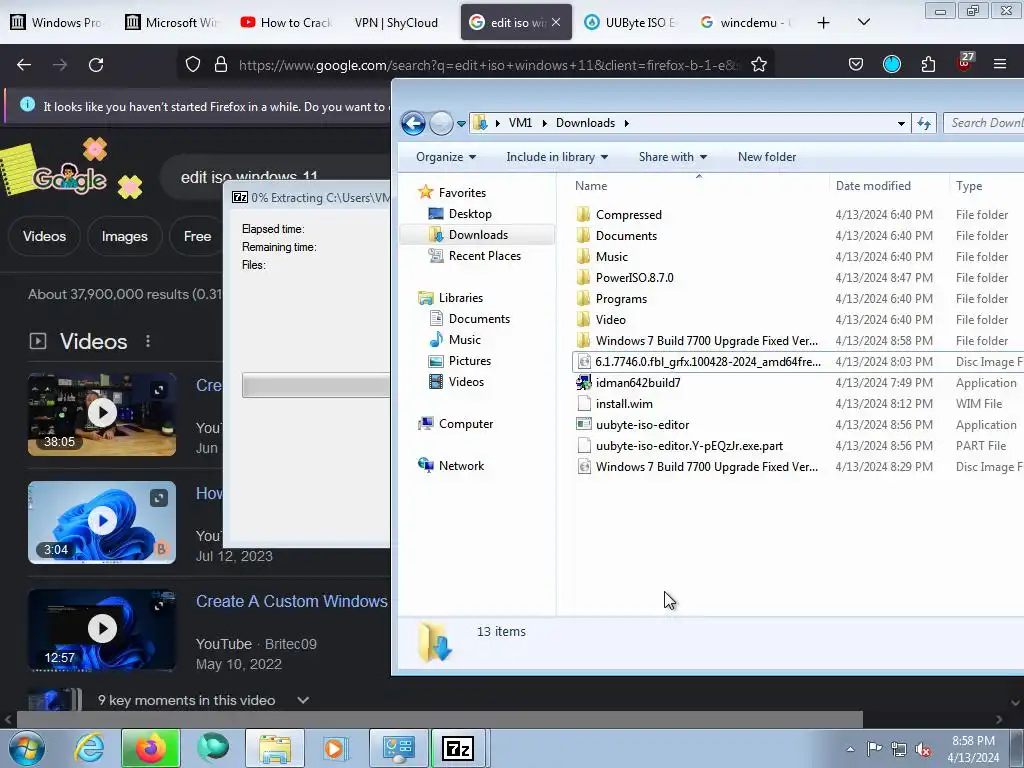Switch to the 'VPN | ShyCloud' tab
This screenshot has width=1024, height=768.
click(x=396, y=22)
